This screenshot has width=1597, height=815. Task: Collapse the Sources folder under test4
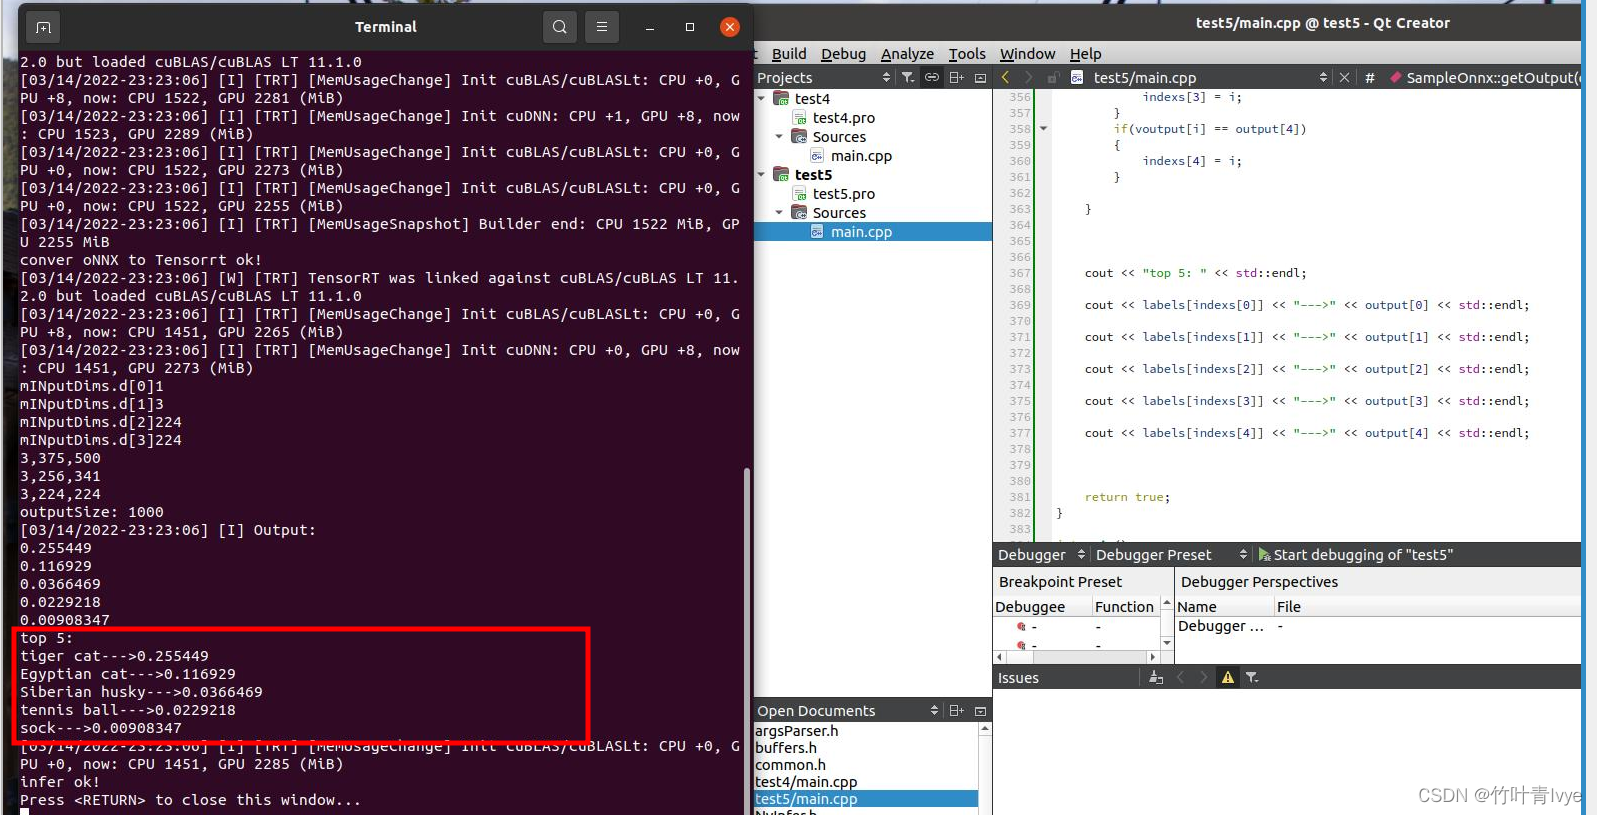point(780,136)
